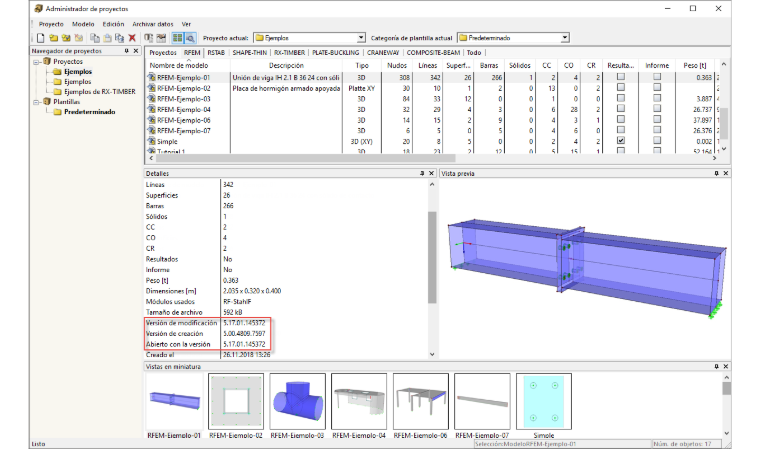
Task: Open the Archivar datos menu
Action: (153, 24)
